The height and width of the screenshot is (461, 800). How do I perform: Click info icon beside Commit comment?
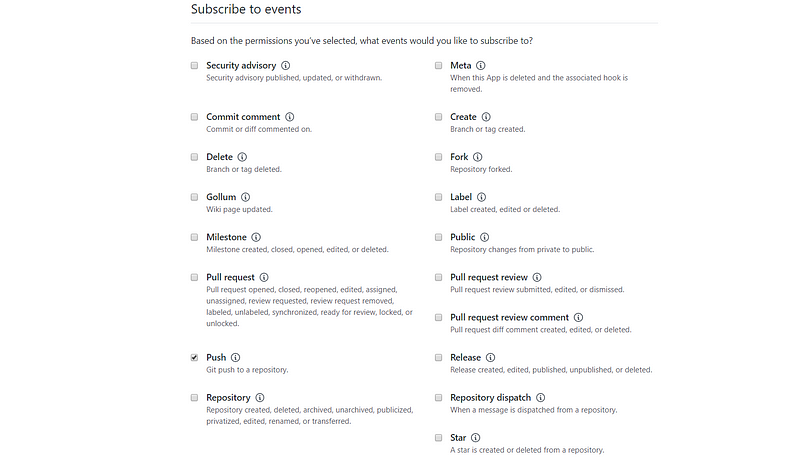tap(290, 117)
